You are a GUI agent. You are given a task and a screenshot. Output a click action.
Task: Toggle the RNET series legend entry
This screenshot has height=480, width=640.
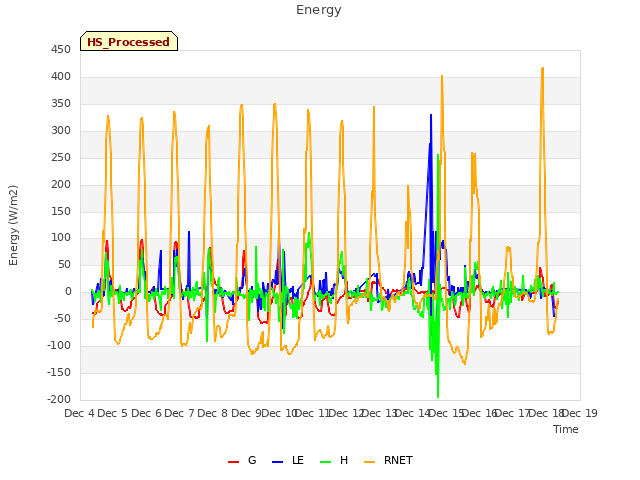[x=388, y=460]
